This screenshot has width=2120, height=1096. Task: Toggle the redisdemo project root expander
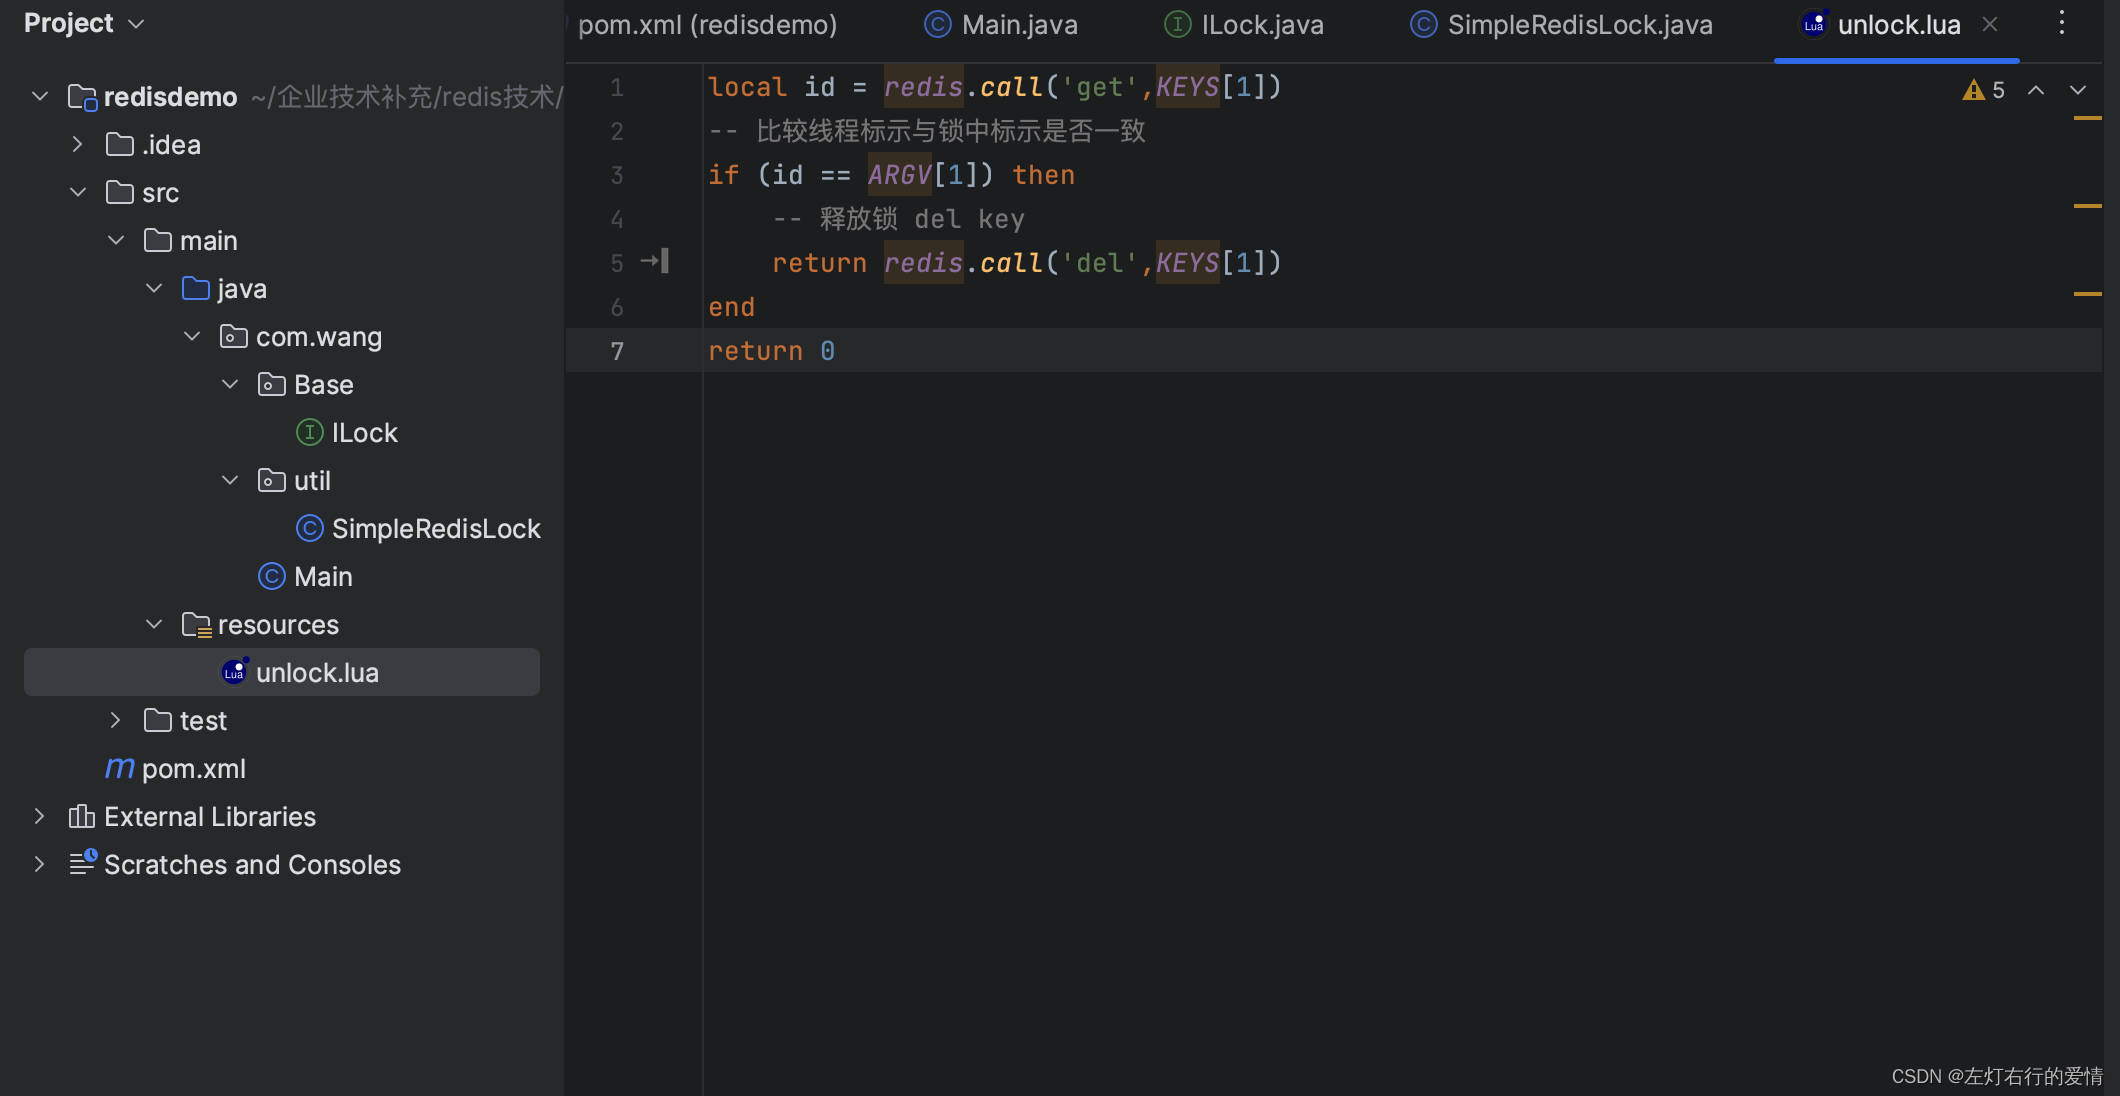coord(36,96)
